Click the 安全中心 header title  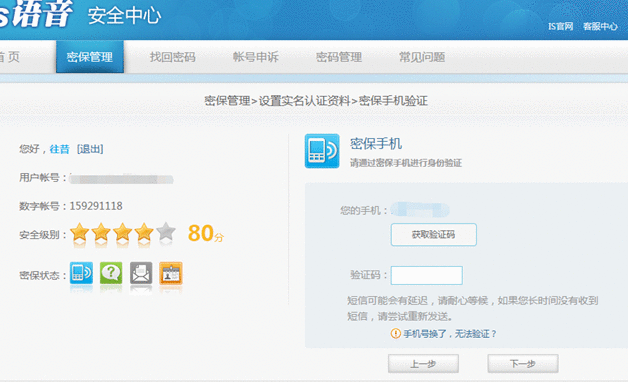125,16
